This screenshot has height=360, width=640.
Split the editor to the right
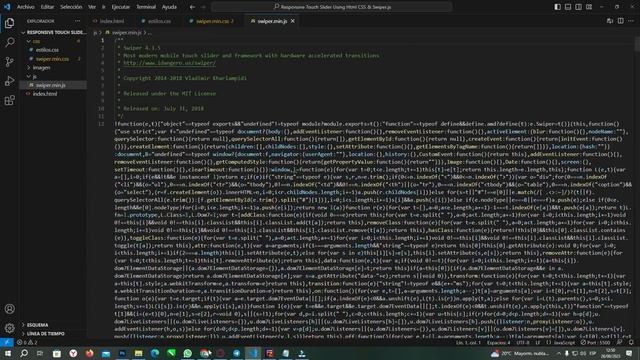point(620,21)
